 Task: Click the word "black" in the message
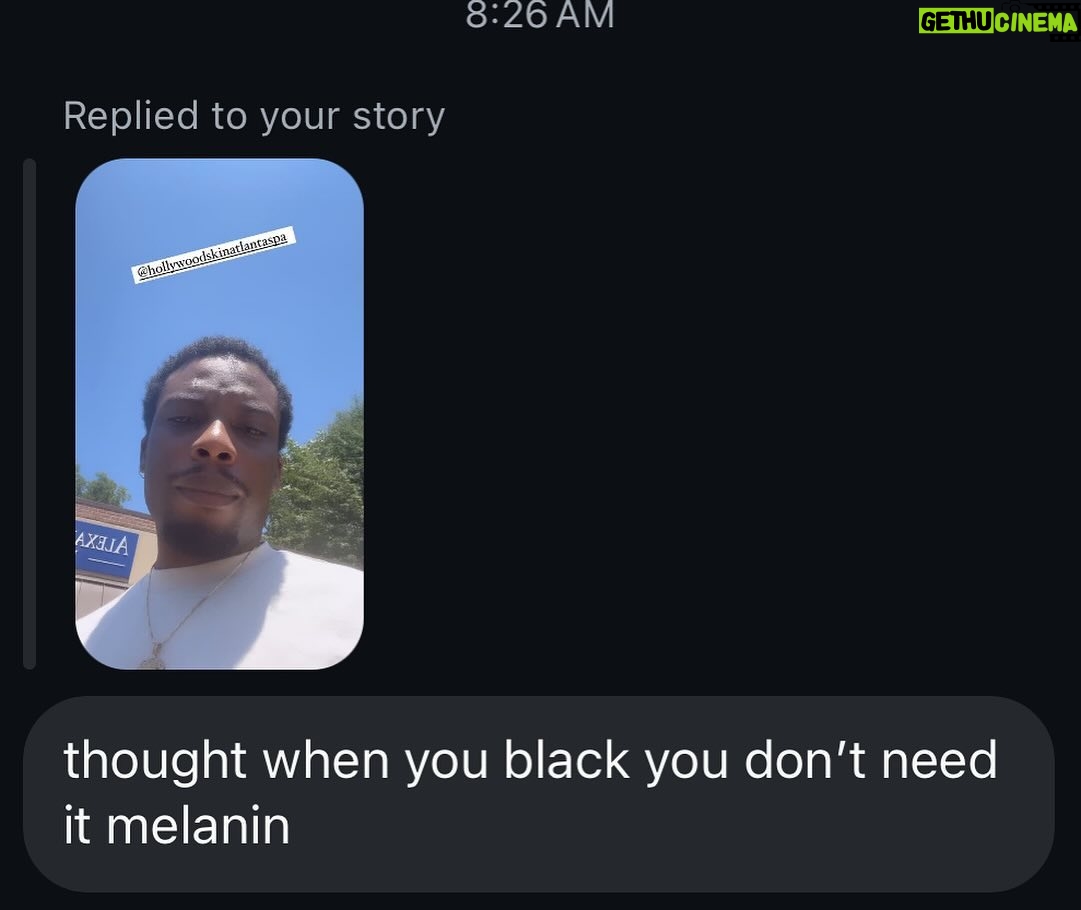click(567, 760)
